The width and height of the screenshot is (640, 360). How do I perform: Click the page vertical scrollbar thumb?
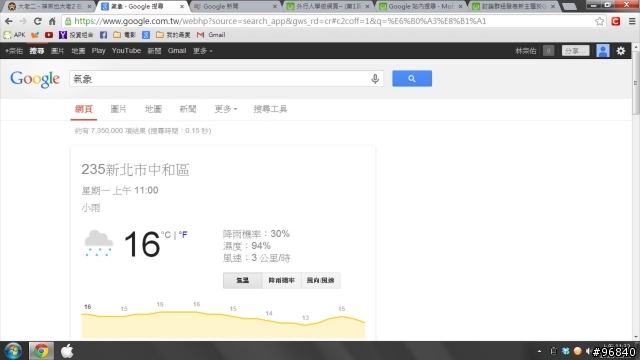coord(636,83)
